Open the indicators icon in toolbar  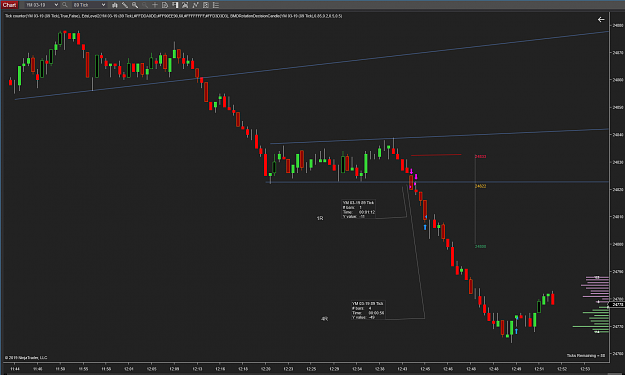(x=195, y=5)
